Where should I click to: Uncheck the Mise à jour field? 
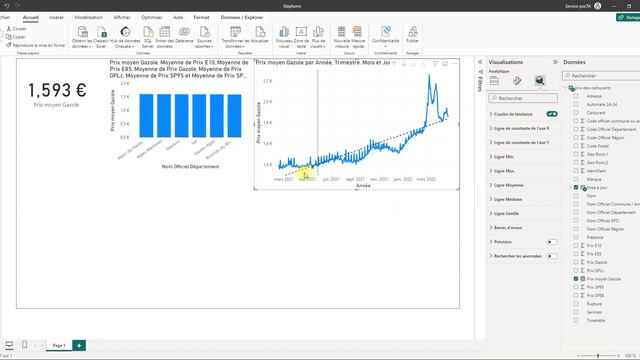point(576,187)
